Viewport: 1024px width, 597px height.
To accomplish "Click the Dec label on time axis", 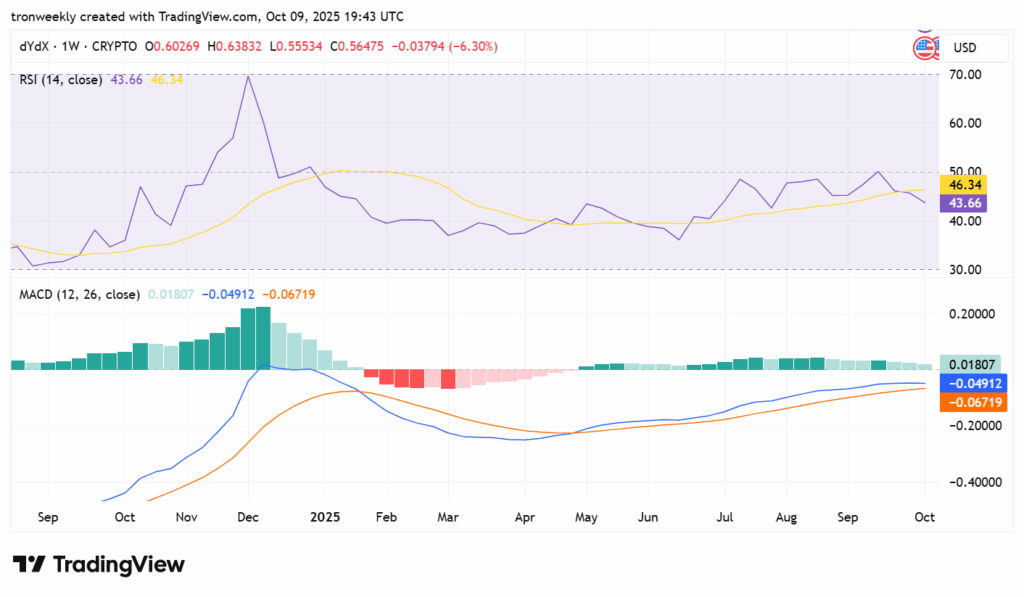I will pyautogui.click(x=249, y=518).
